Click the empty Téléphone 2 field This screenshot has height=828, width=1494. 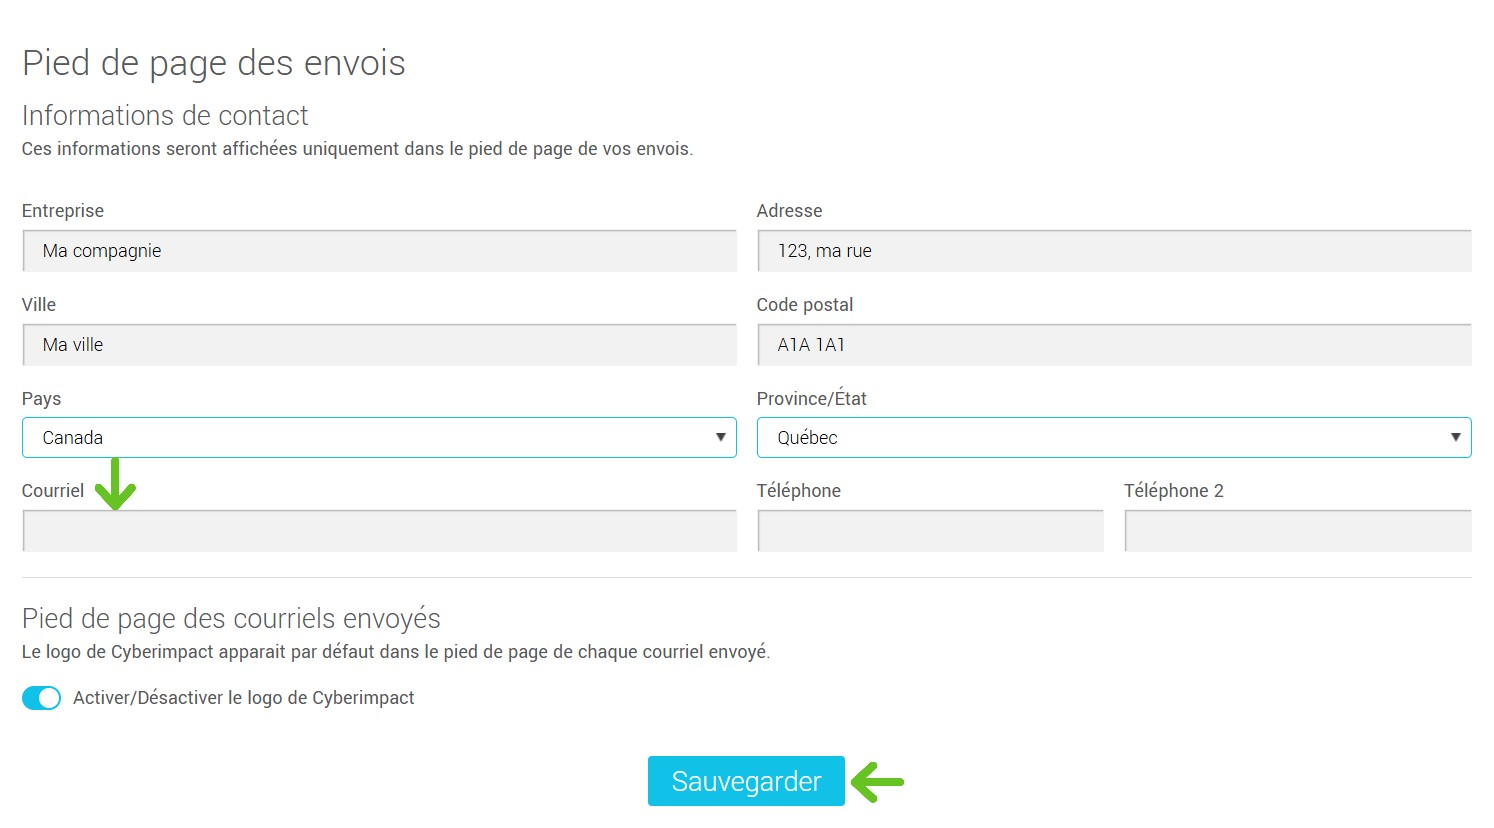(x=1297, y=531)
